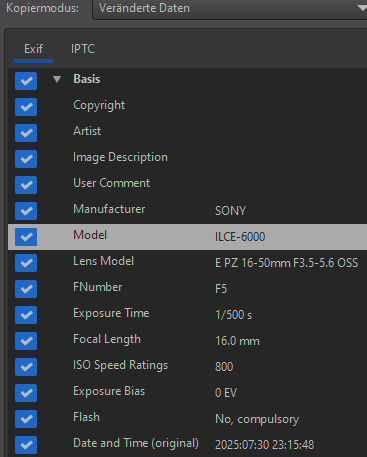Uncheck the Basis group checkbox
Image resolution: width=367 pixels, height=457 pixels.
[26, 81]
